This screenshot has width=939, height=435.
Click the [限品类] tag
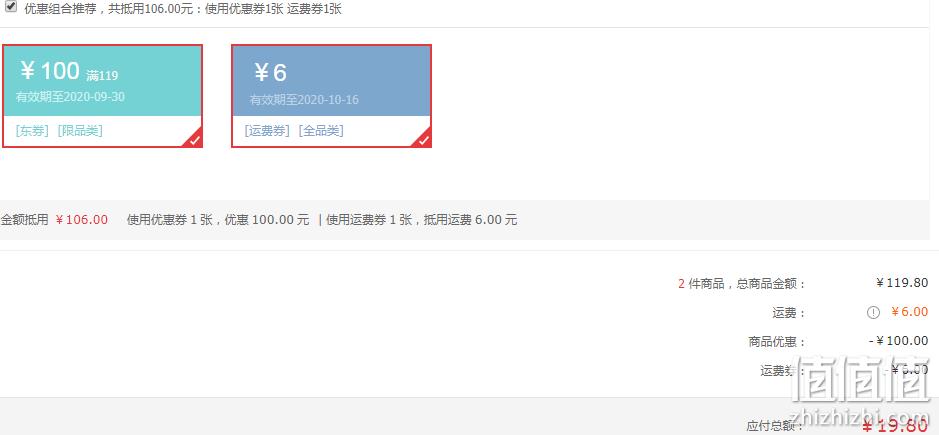(80, 131)
